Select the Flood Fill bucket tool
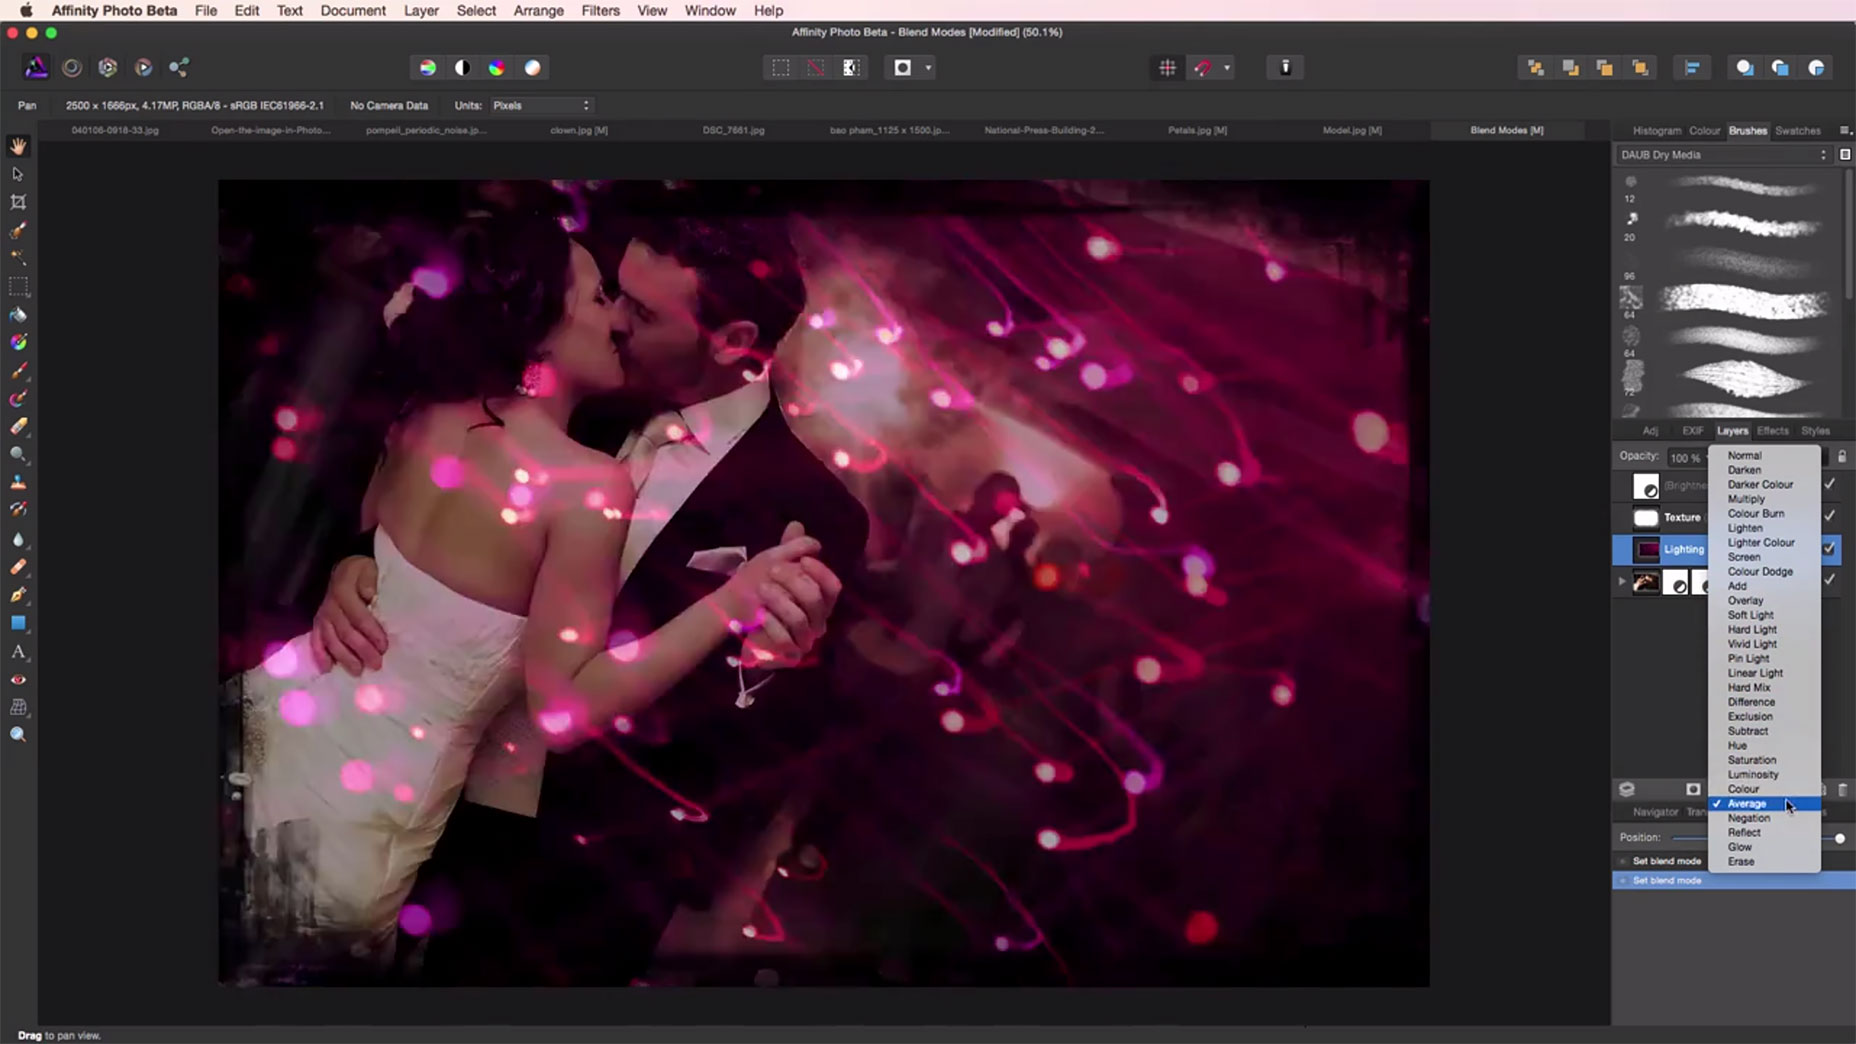Image resolution: width=1856 pixels, height=1044 pixels. coord(18,314)
